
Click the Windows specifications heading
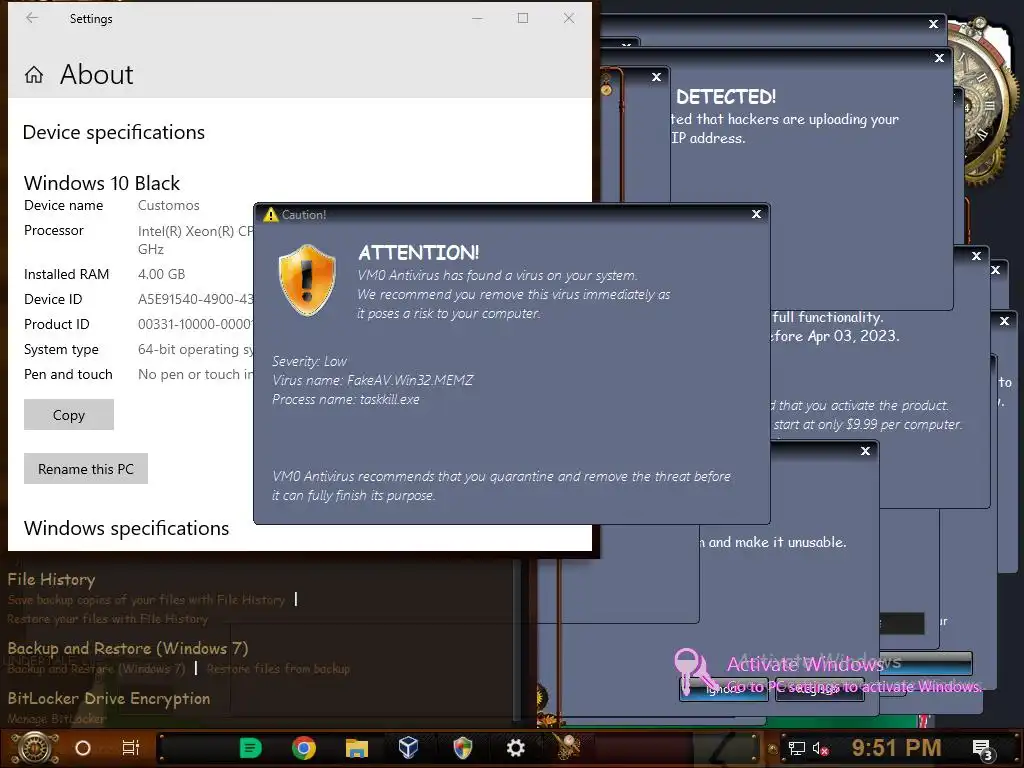tap(126, 528)
